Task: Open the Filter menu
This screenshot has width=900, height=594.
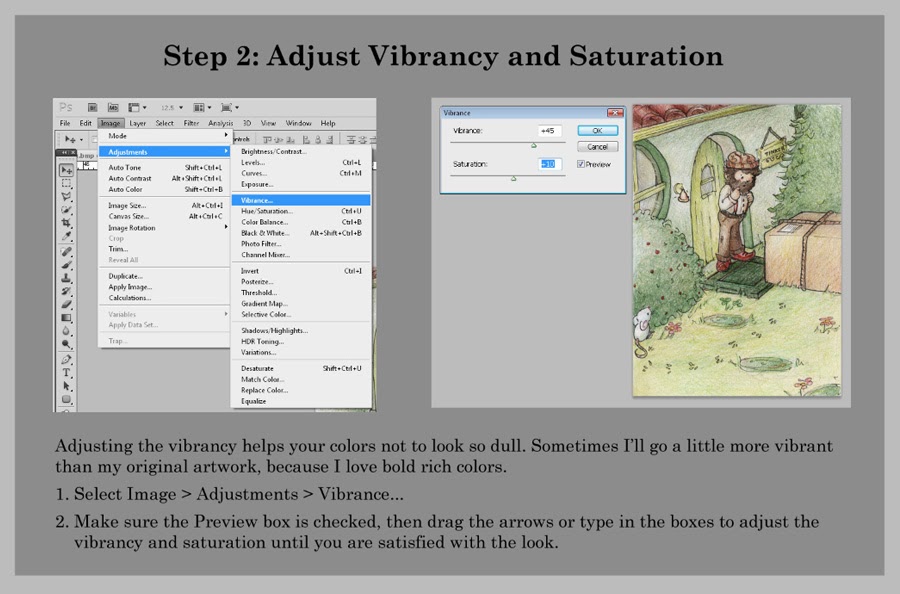Action: pyautogui.click(x=191, y=123)
